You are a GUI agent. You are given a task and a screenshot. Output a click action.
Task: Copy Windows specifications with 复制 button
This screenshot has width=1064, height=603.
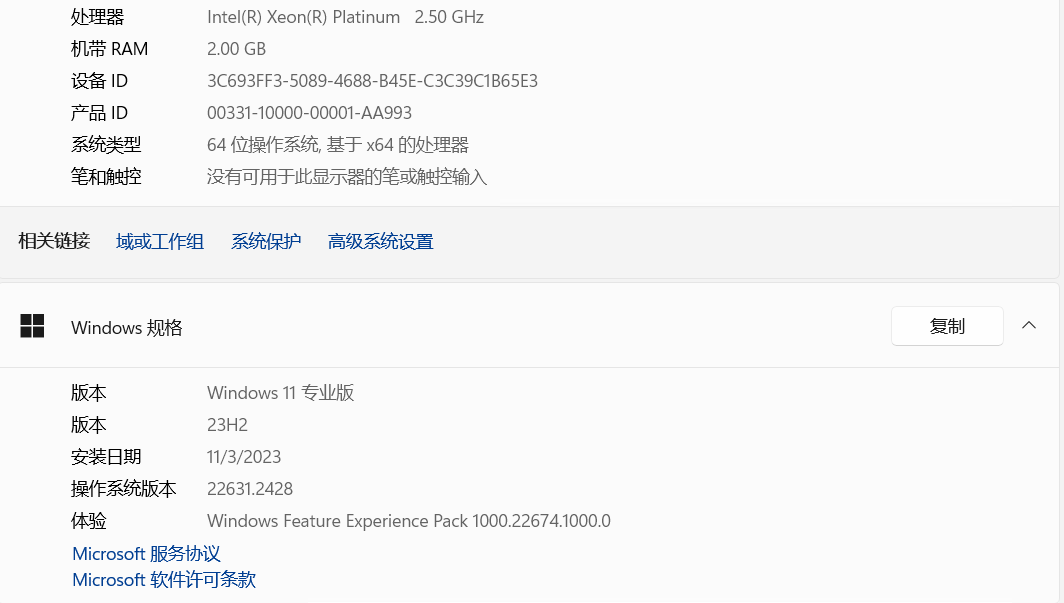(947, 326)
